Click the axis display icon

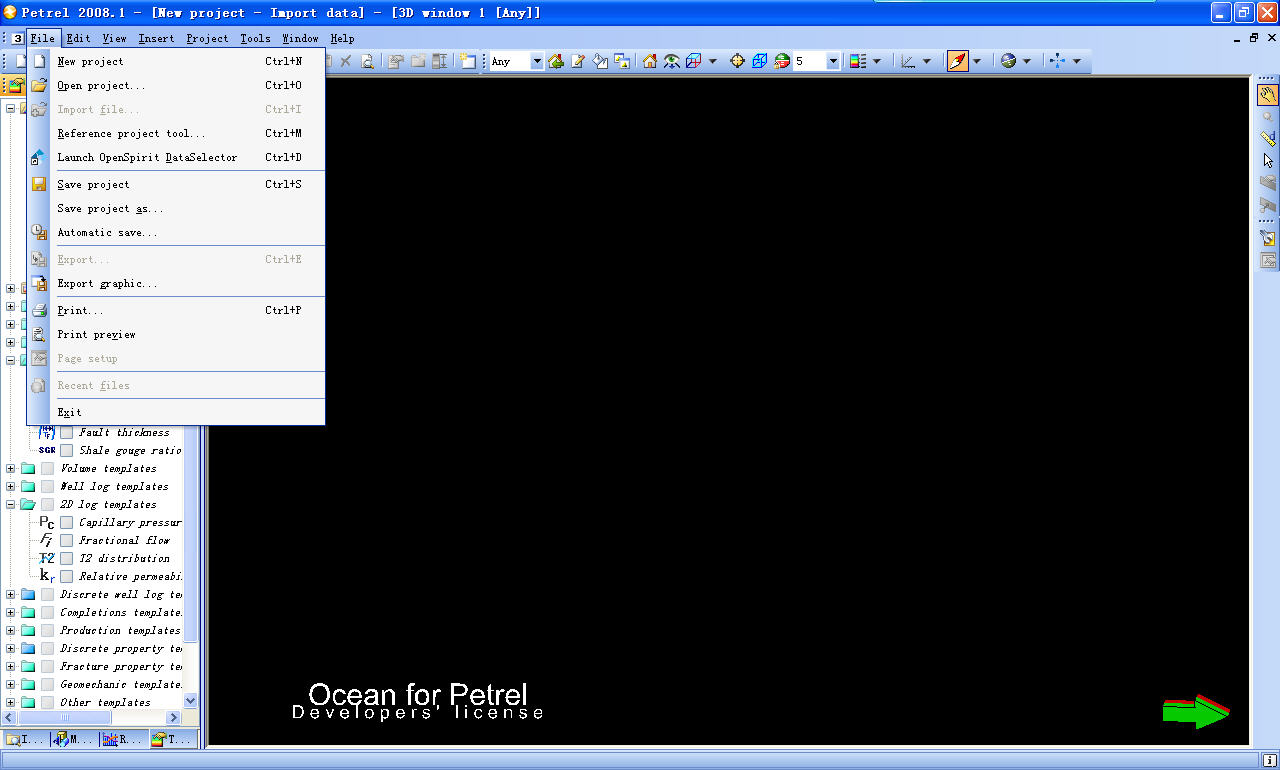pos(908,61)
